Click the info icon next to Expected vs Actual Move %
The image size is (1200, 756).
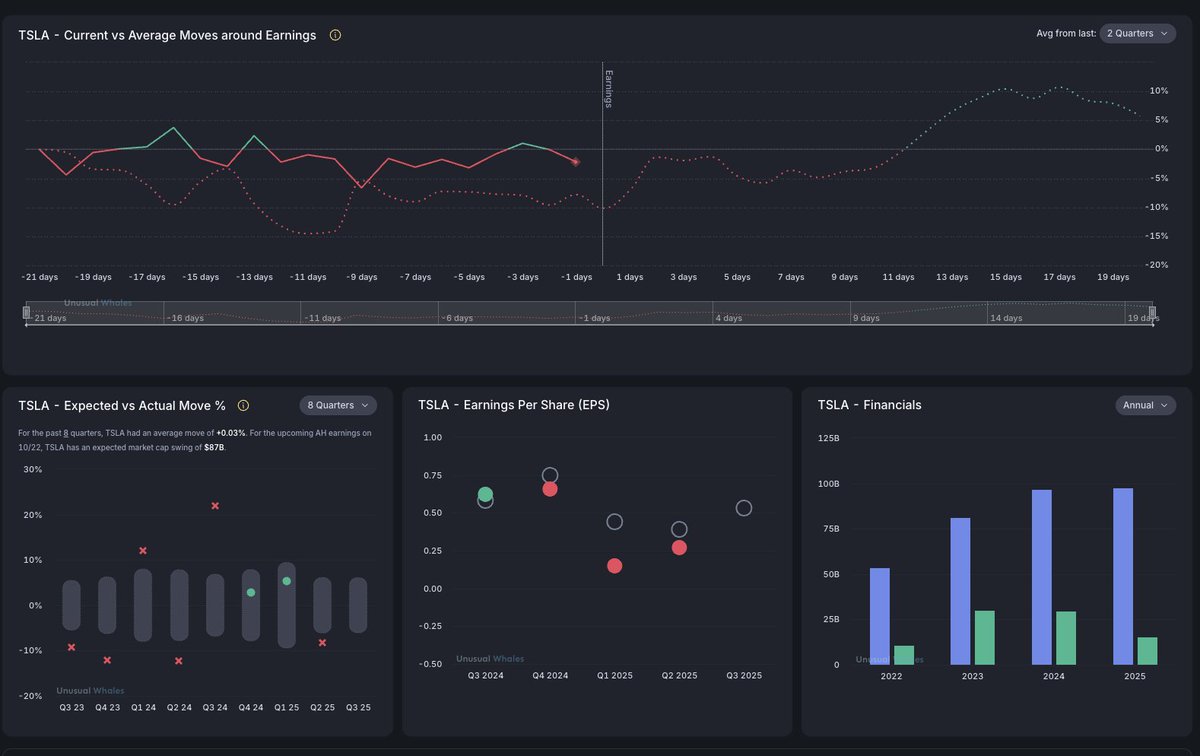(x=243, y=405)
